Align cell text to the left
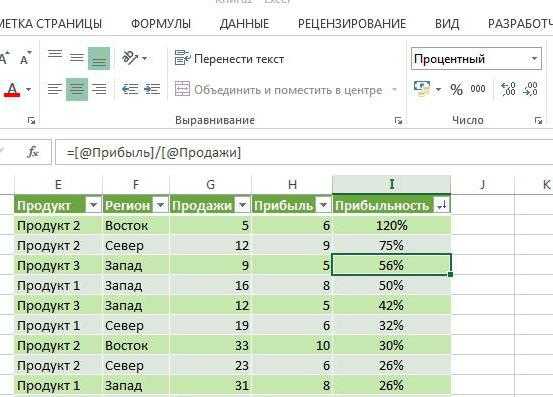Image resolution: width=553 pixels, height=397 pixels. pos(55,89)
